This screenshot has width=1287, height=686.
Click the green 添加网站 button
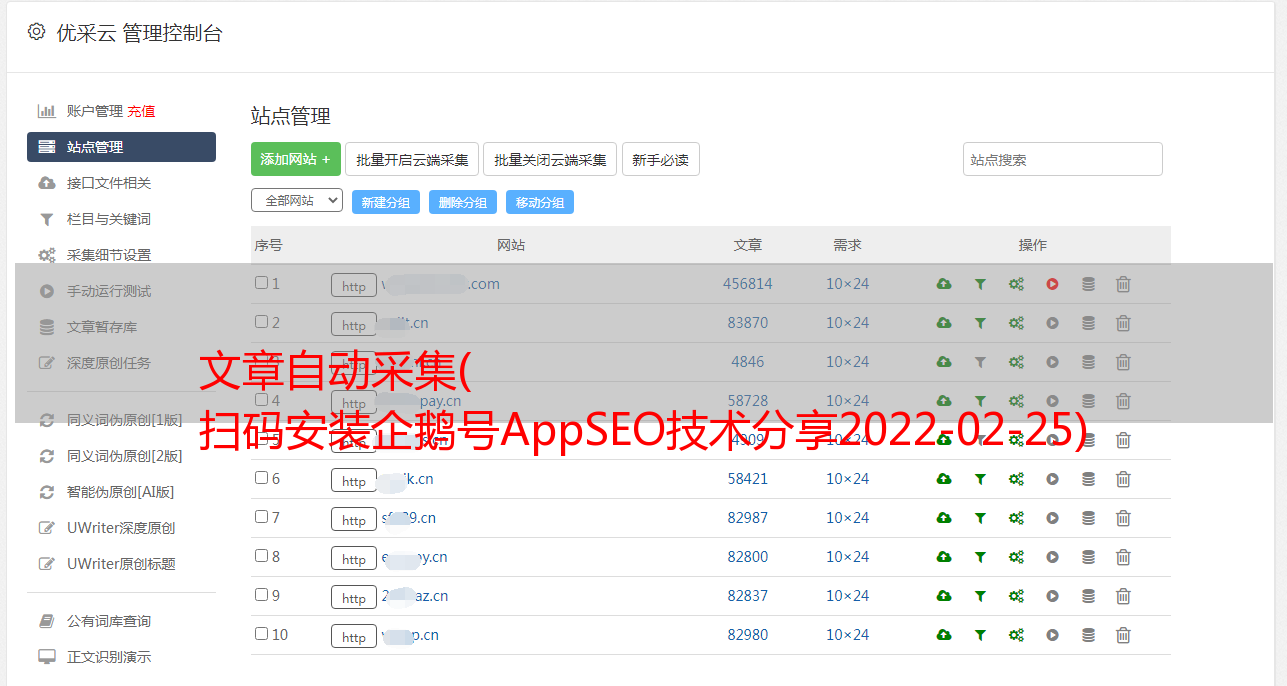point(295,159)
